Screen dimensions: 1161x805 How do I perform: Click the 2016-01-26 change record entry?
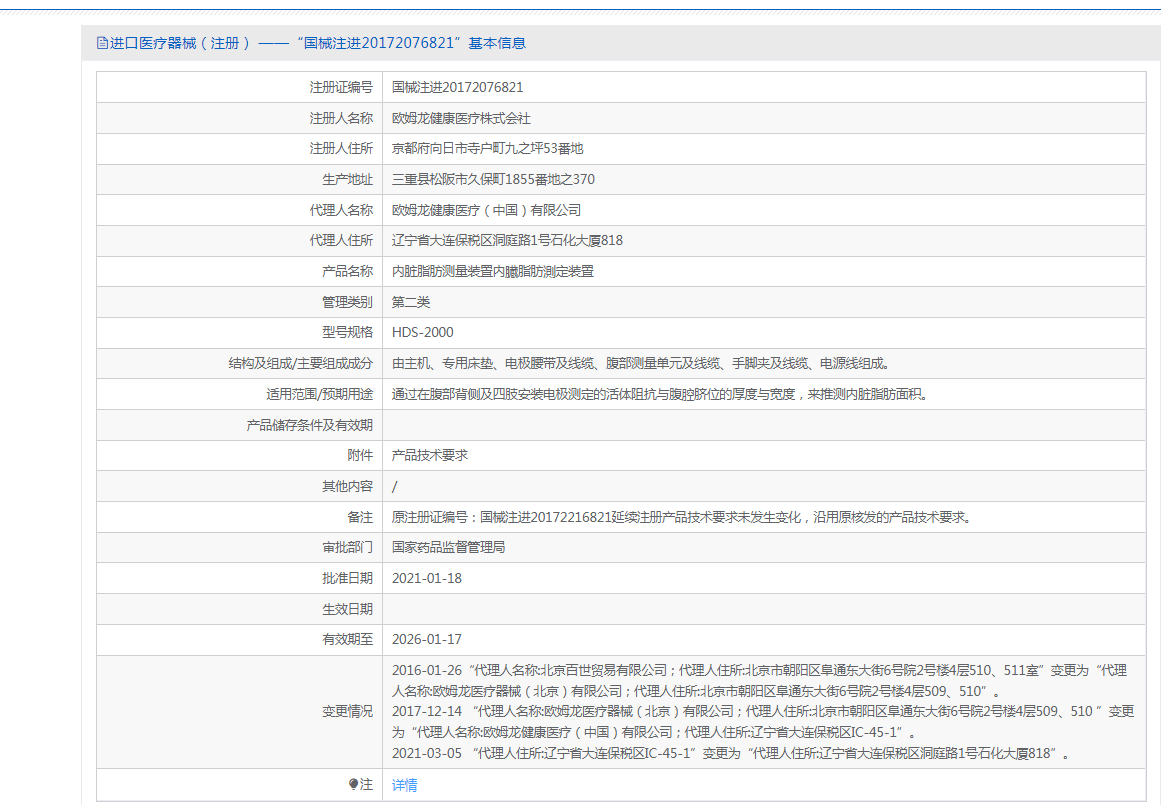click(x=760, y=670)
